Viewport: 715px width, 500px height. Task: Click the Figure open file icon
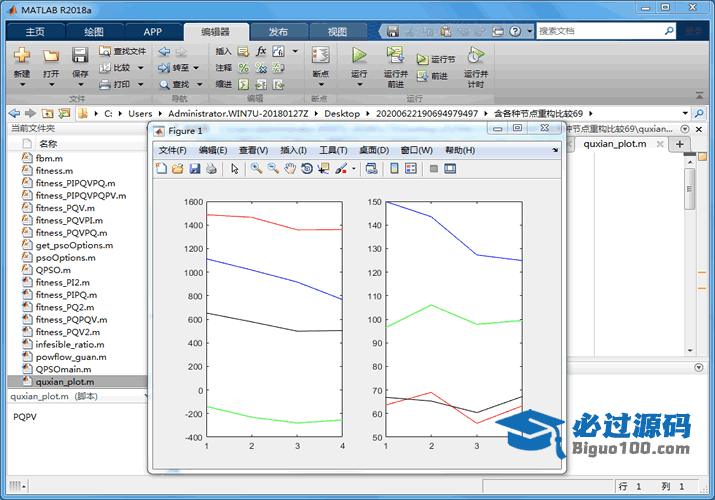[x=178, y=169]
